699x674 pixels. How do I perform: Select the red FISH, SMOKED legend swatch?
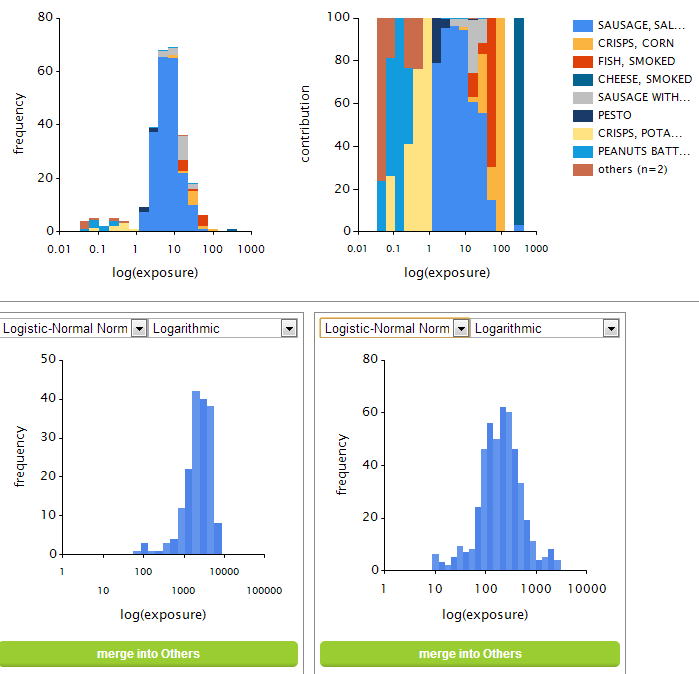pos(583,62)
